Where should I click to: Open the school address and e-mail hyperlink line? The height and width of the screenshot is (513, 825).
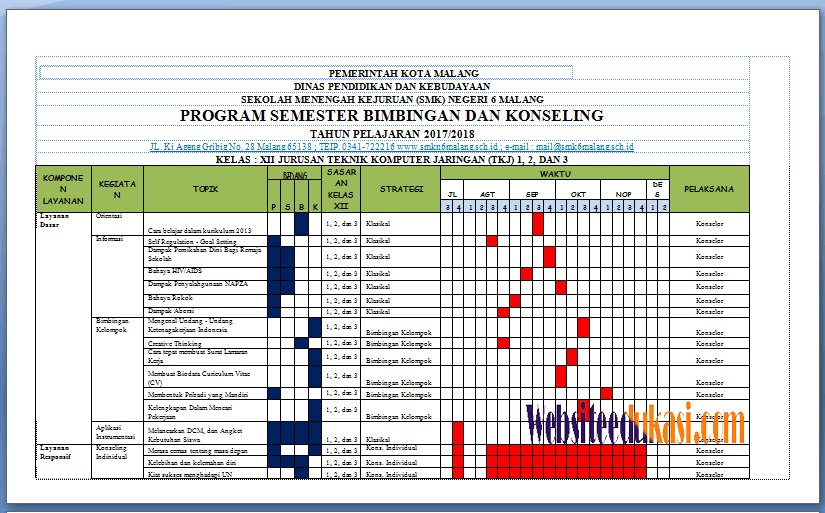(392, 147)
